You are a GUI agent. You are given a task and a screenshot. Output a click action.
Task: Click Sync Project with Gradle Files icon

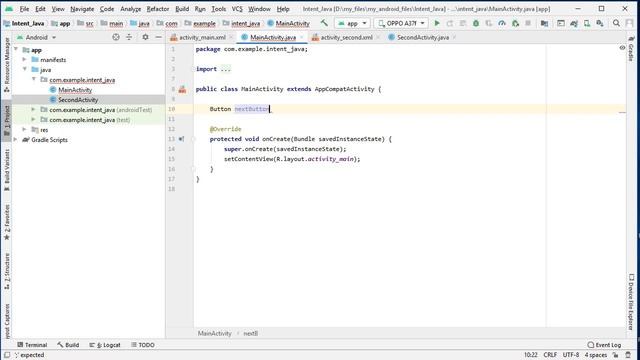pyautogui.click(x=574, y=23)
